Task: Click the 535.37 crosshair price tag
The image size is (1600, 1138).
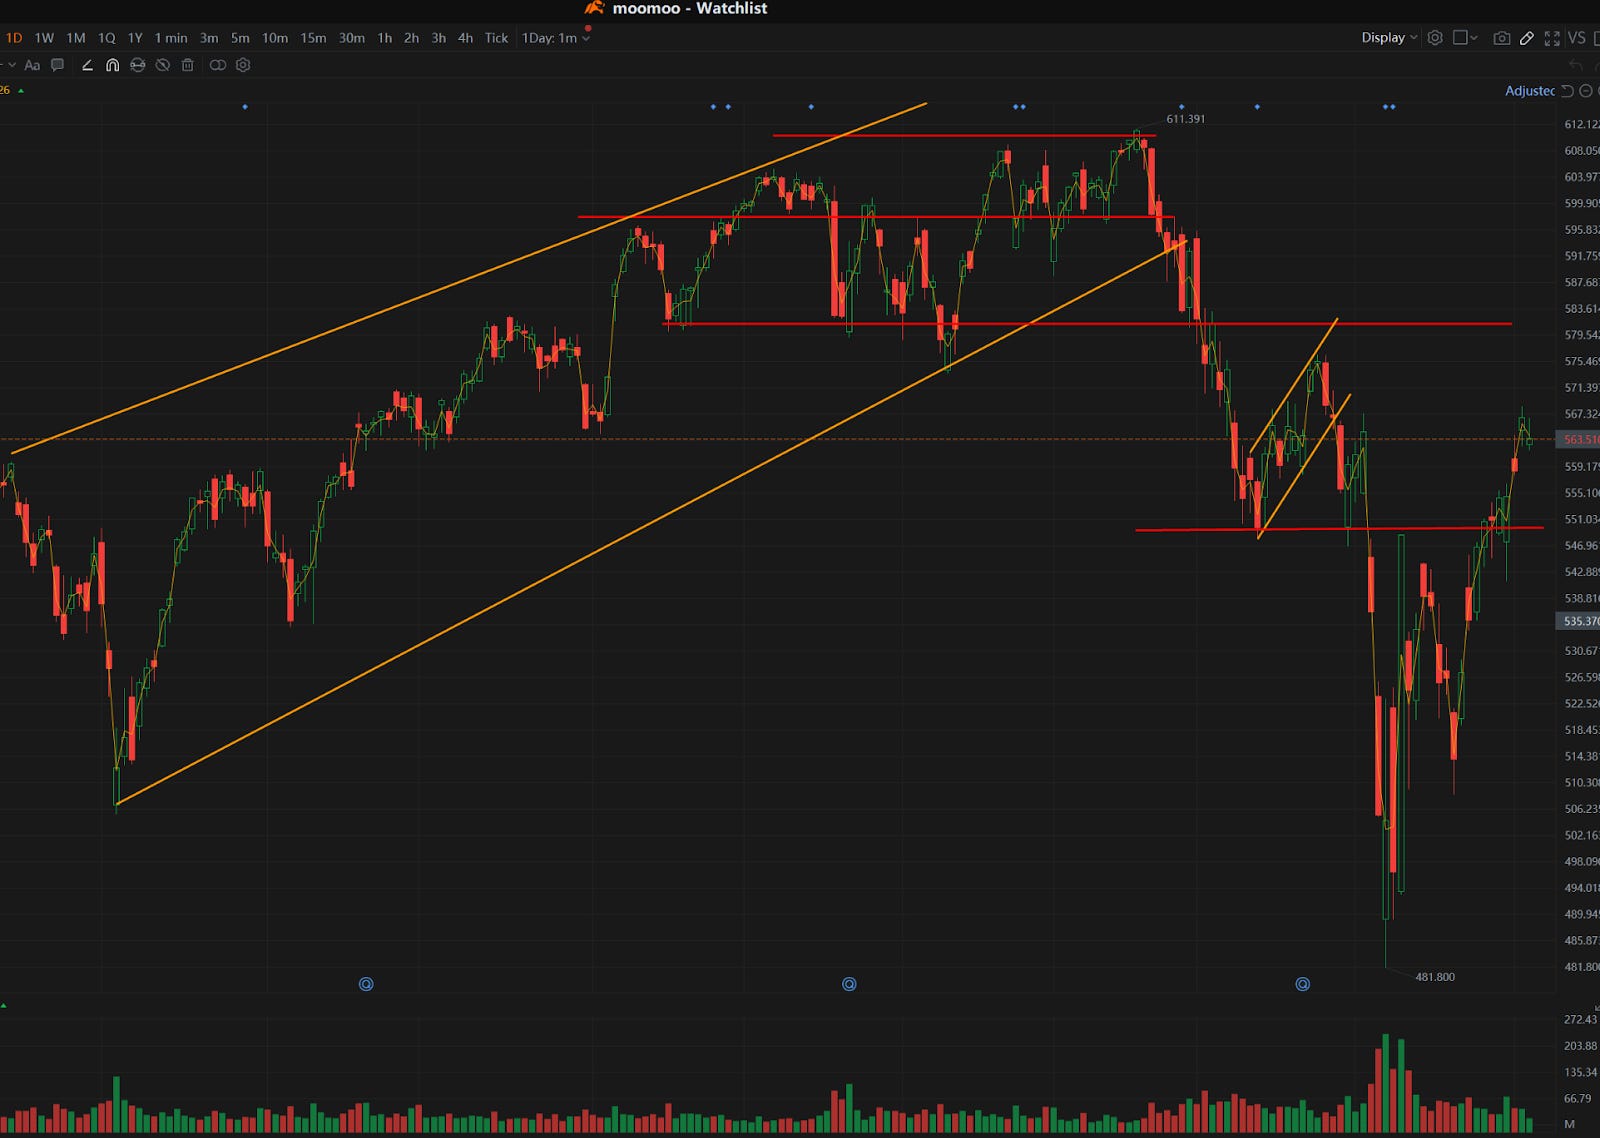Action: [1580, 621]
